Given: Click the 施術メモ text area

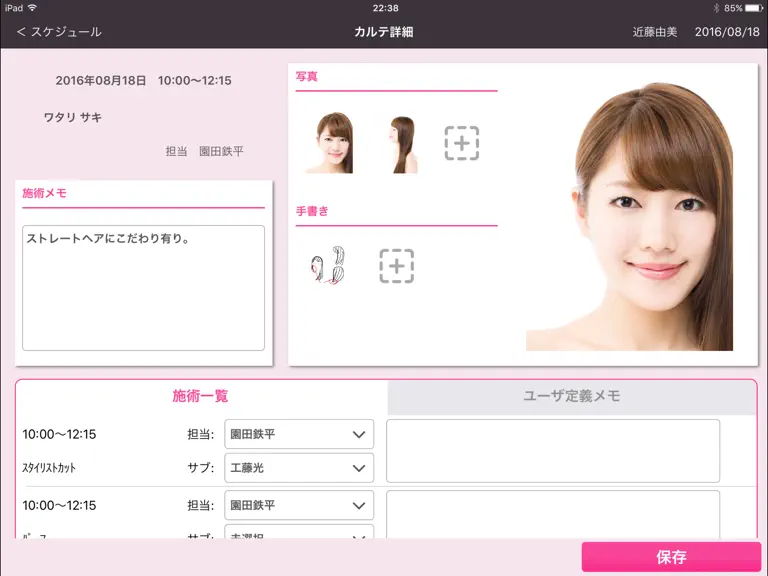Looking at the screenshot, I should pyautogui.click(x=144, y=288).
